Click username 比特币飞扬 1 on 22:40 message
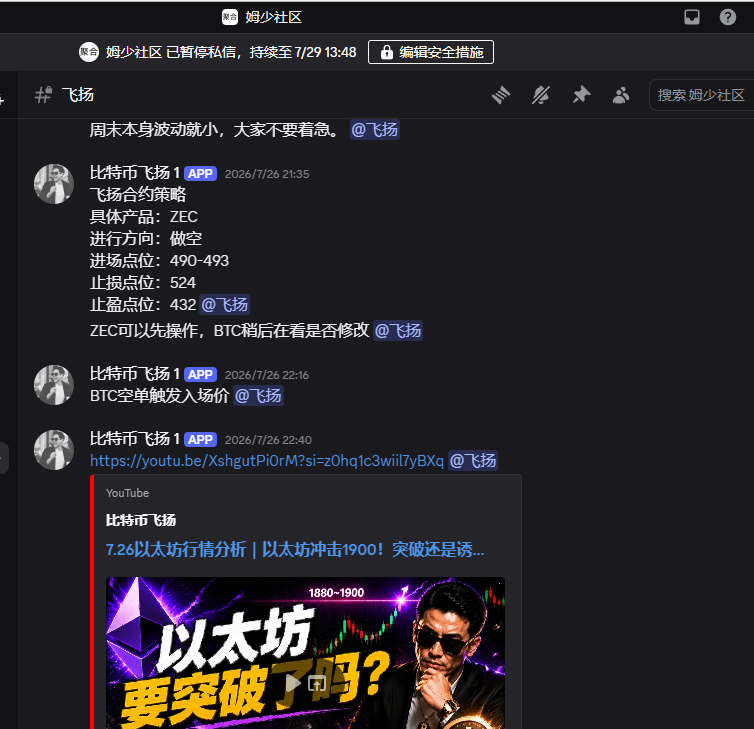754x729 pixels. 135,439
